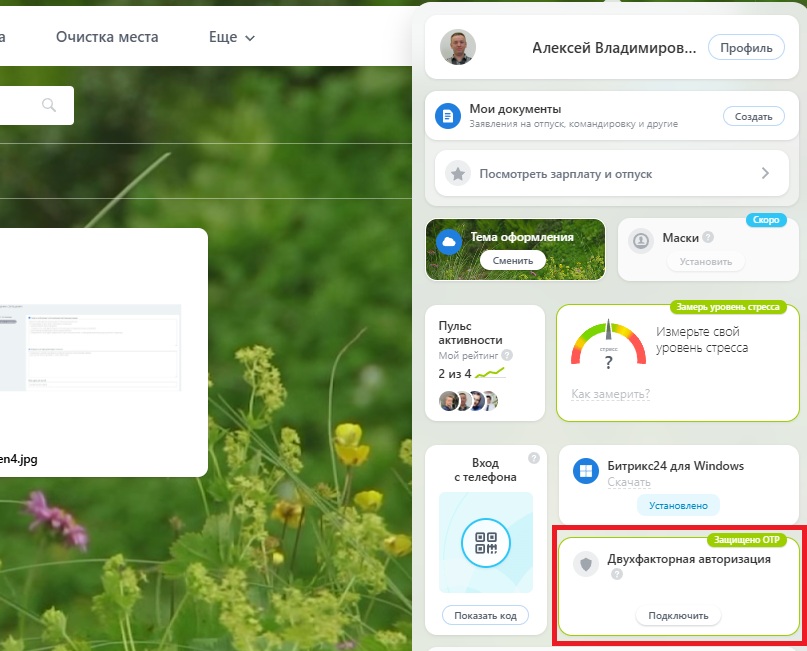Open salary and vacation via chevron arrow
This screenshot has width=807, height=651.
tap(765, 173)
